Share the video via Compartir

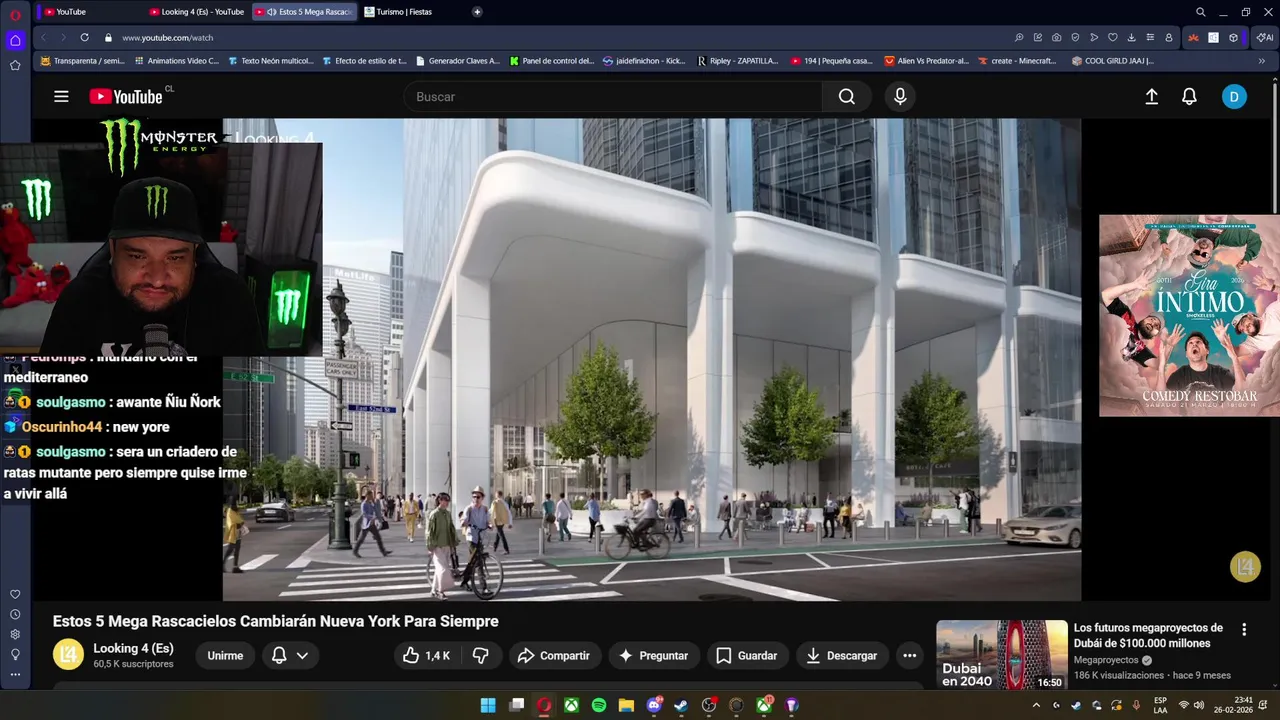[553, 656]
